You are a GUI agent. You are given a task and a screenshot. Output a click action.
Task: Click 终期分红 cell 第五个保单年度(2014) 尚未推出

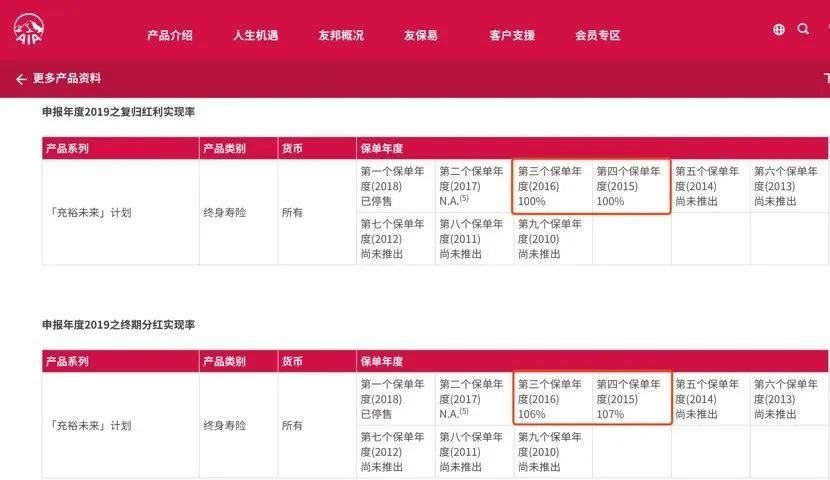(x=711, y=399)
